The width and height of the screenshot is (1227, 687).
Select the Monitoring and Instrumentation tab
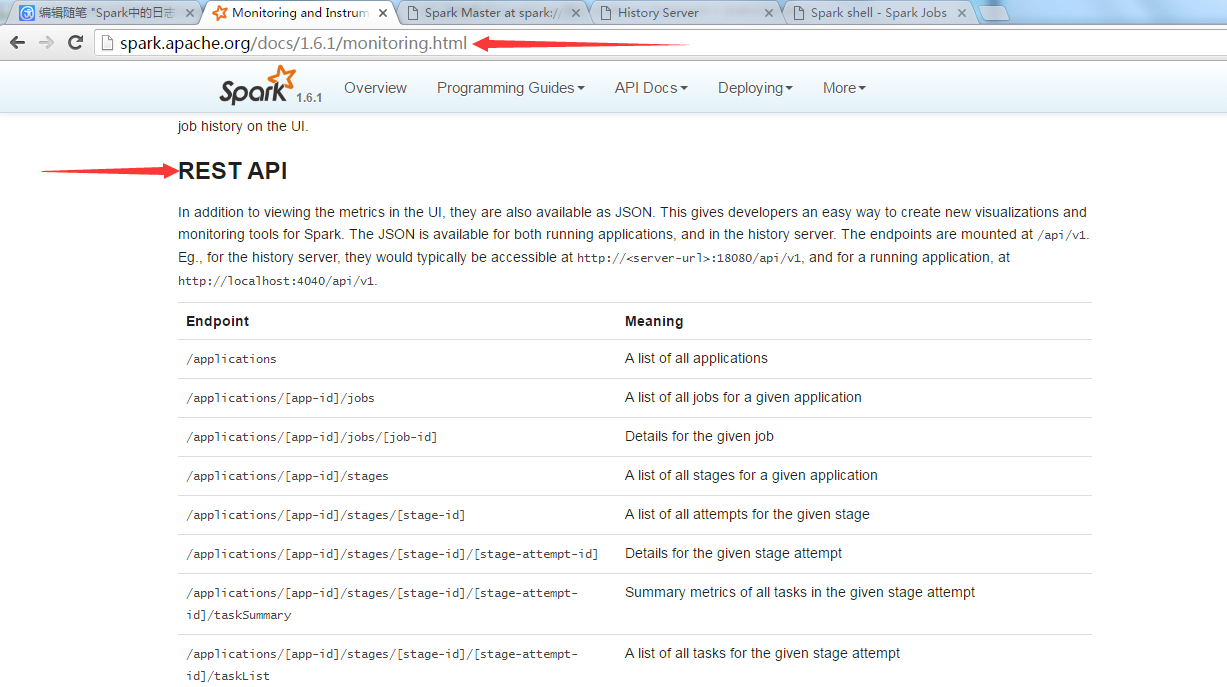pyautogui.click(x=298, y=13)
